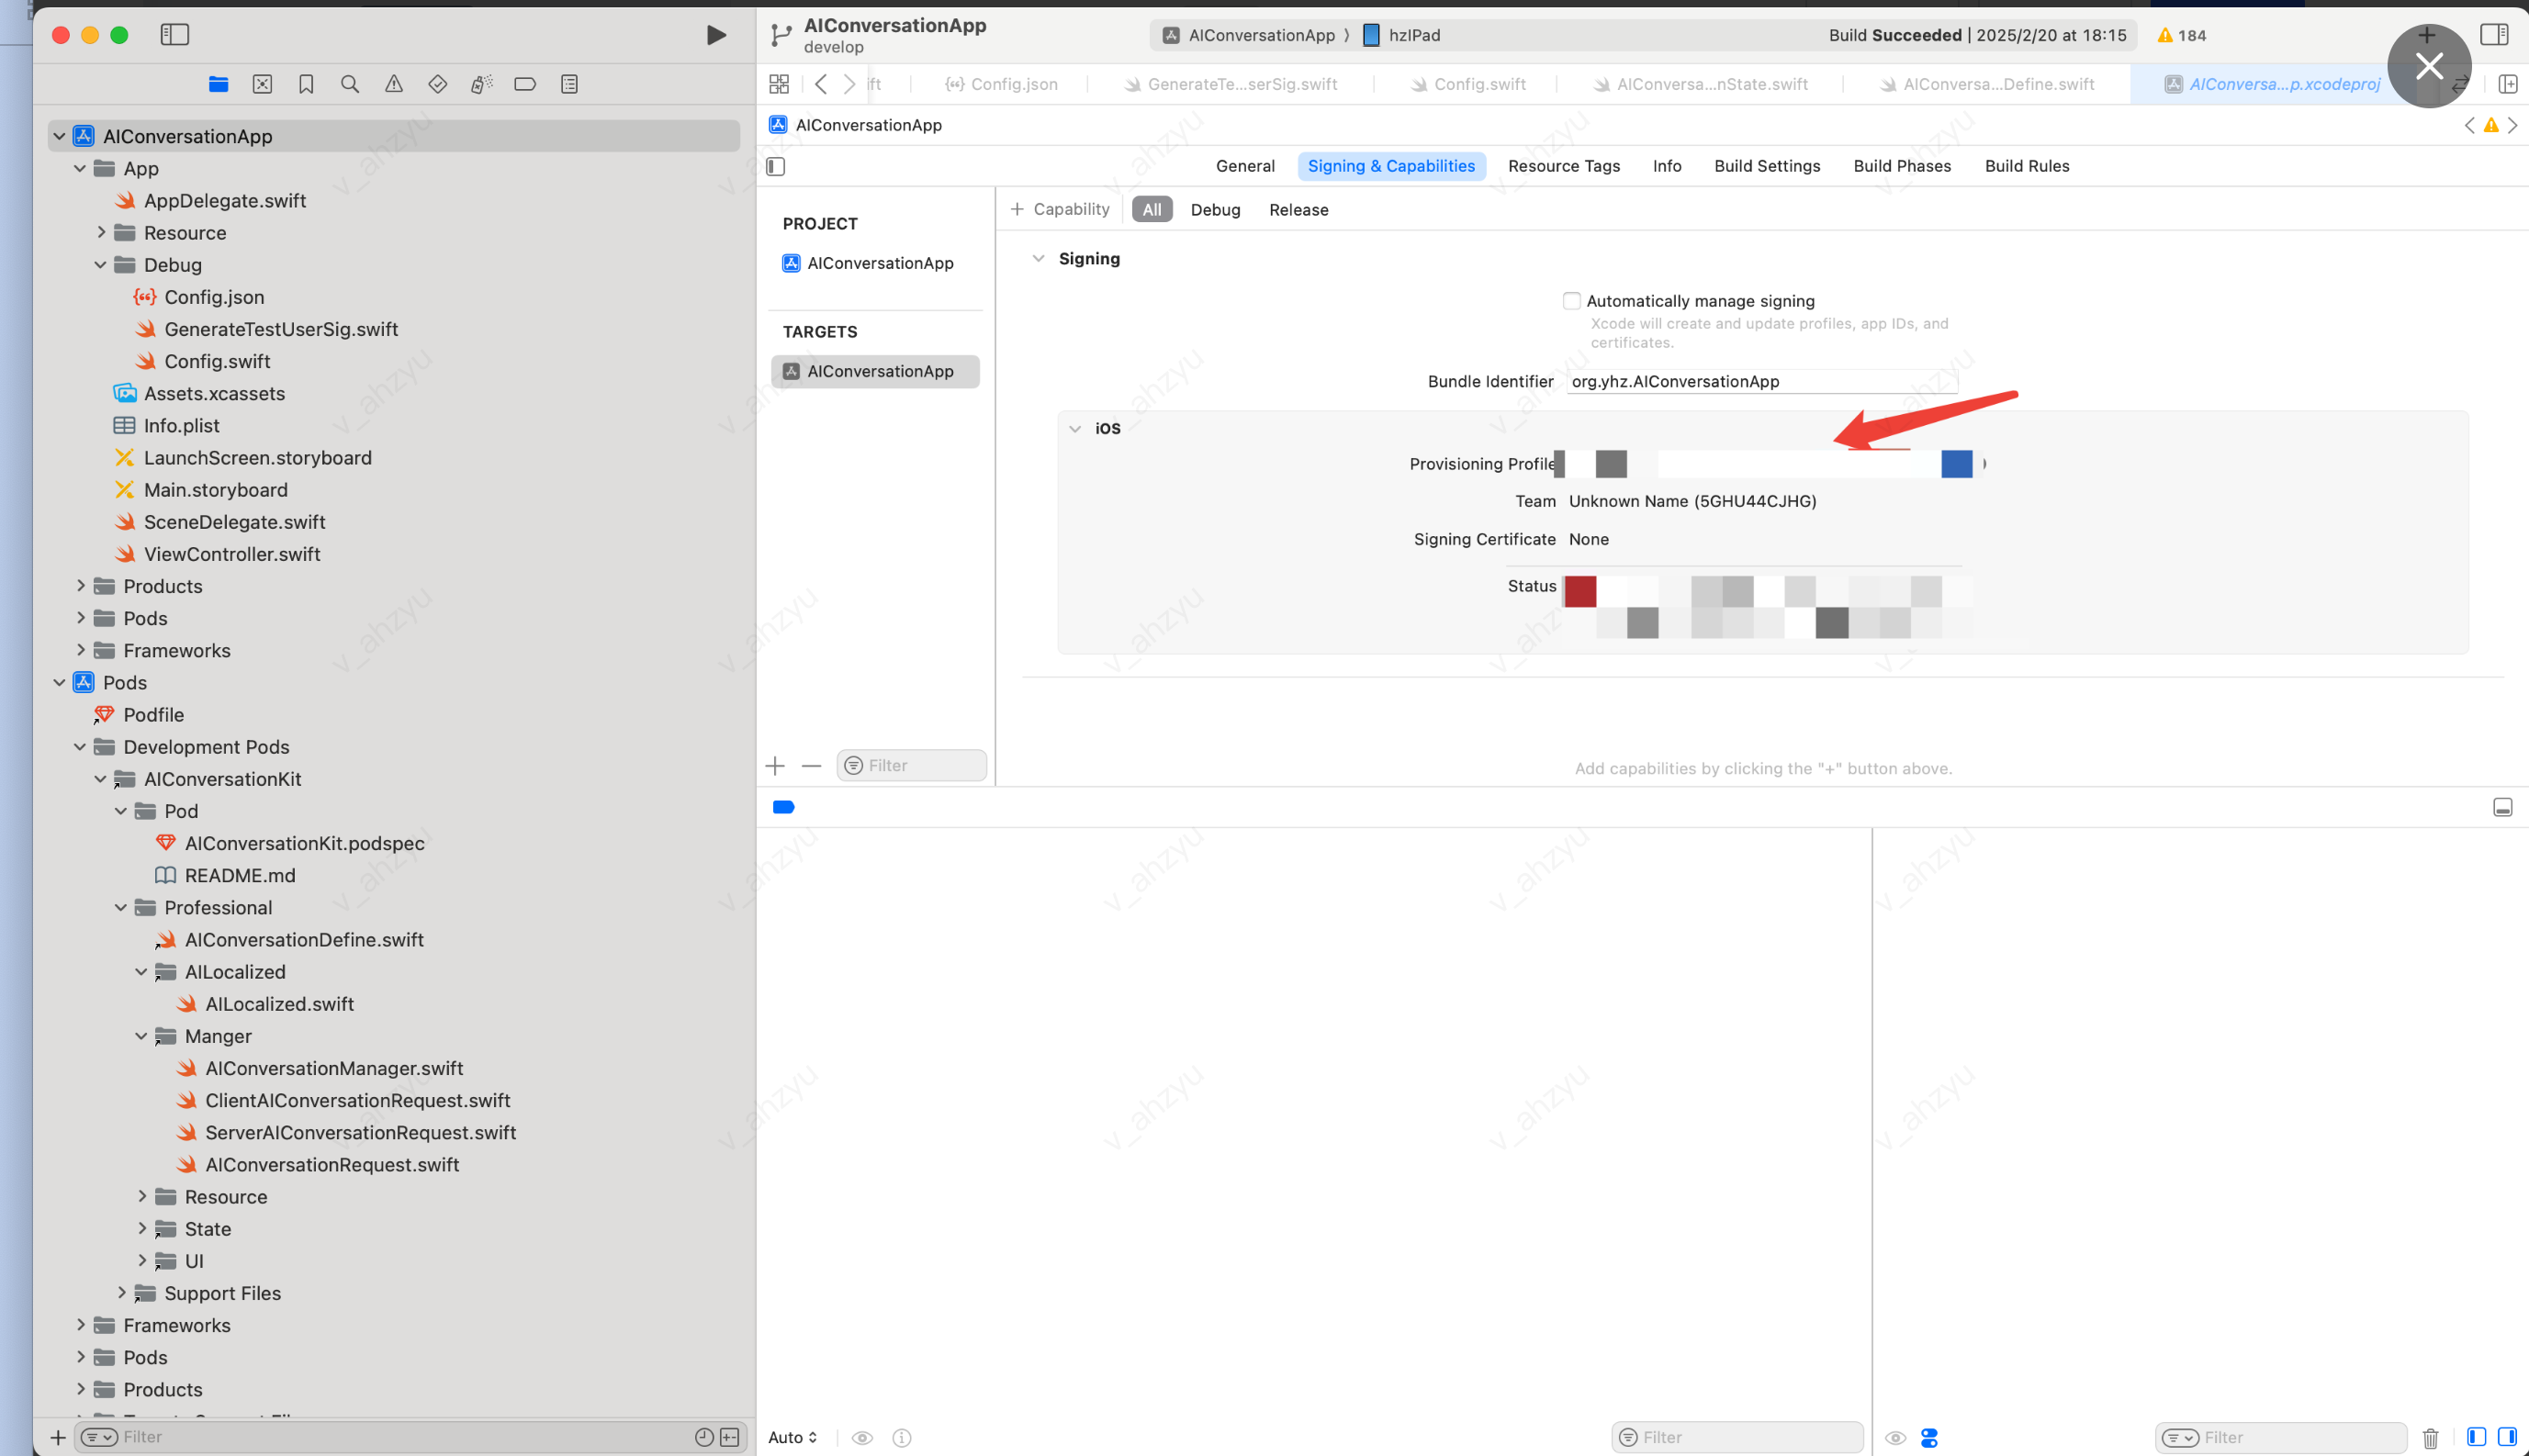Viewport: 2529px width, 1456px height.
Task: Clear the console with trash icon
Action: click(2431, 1438)
